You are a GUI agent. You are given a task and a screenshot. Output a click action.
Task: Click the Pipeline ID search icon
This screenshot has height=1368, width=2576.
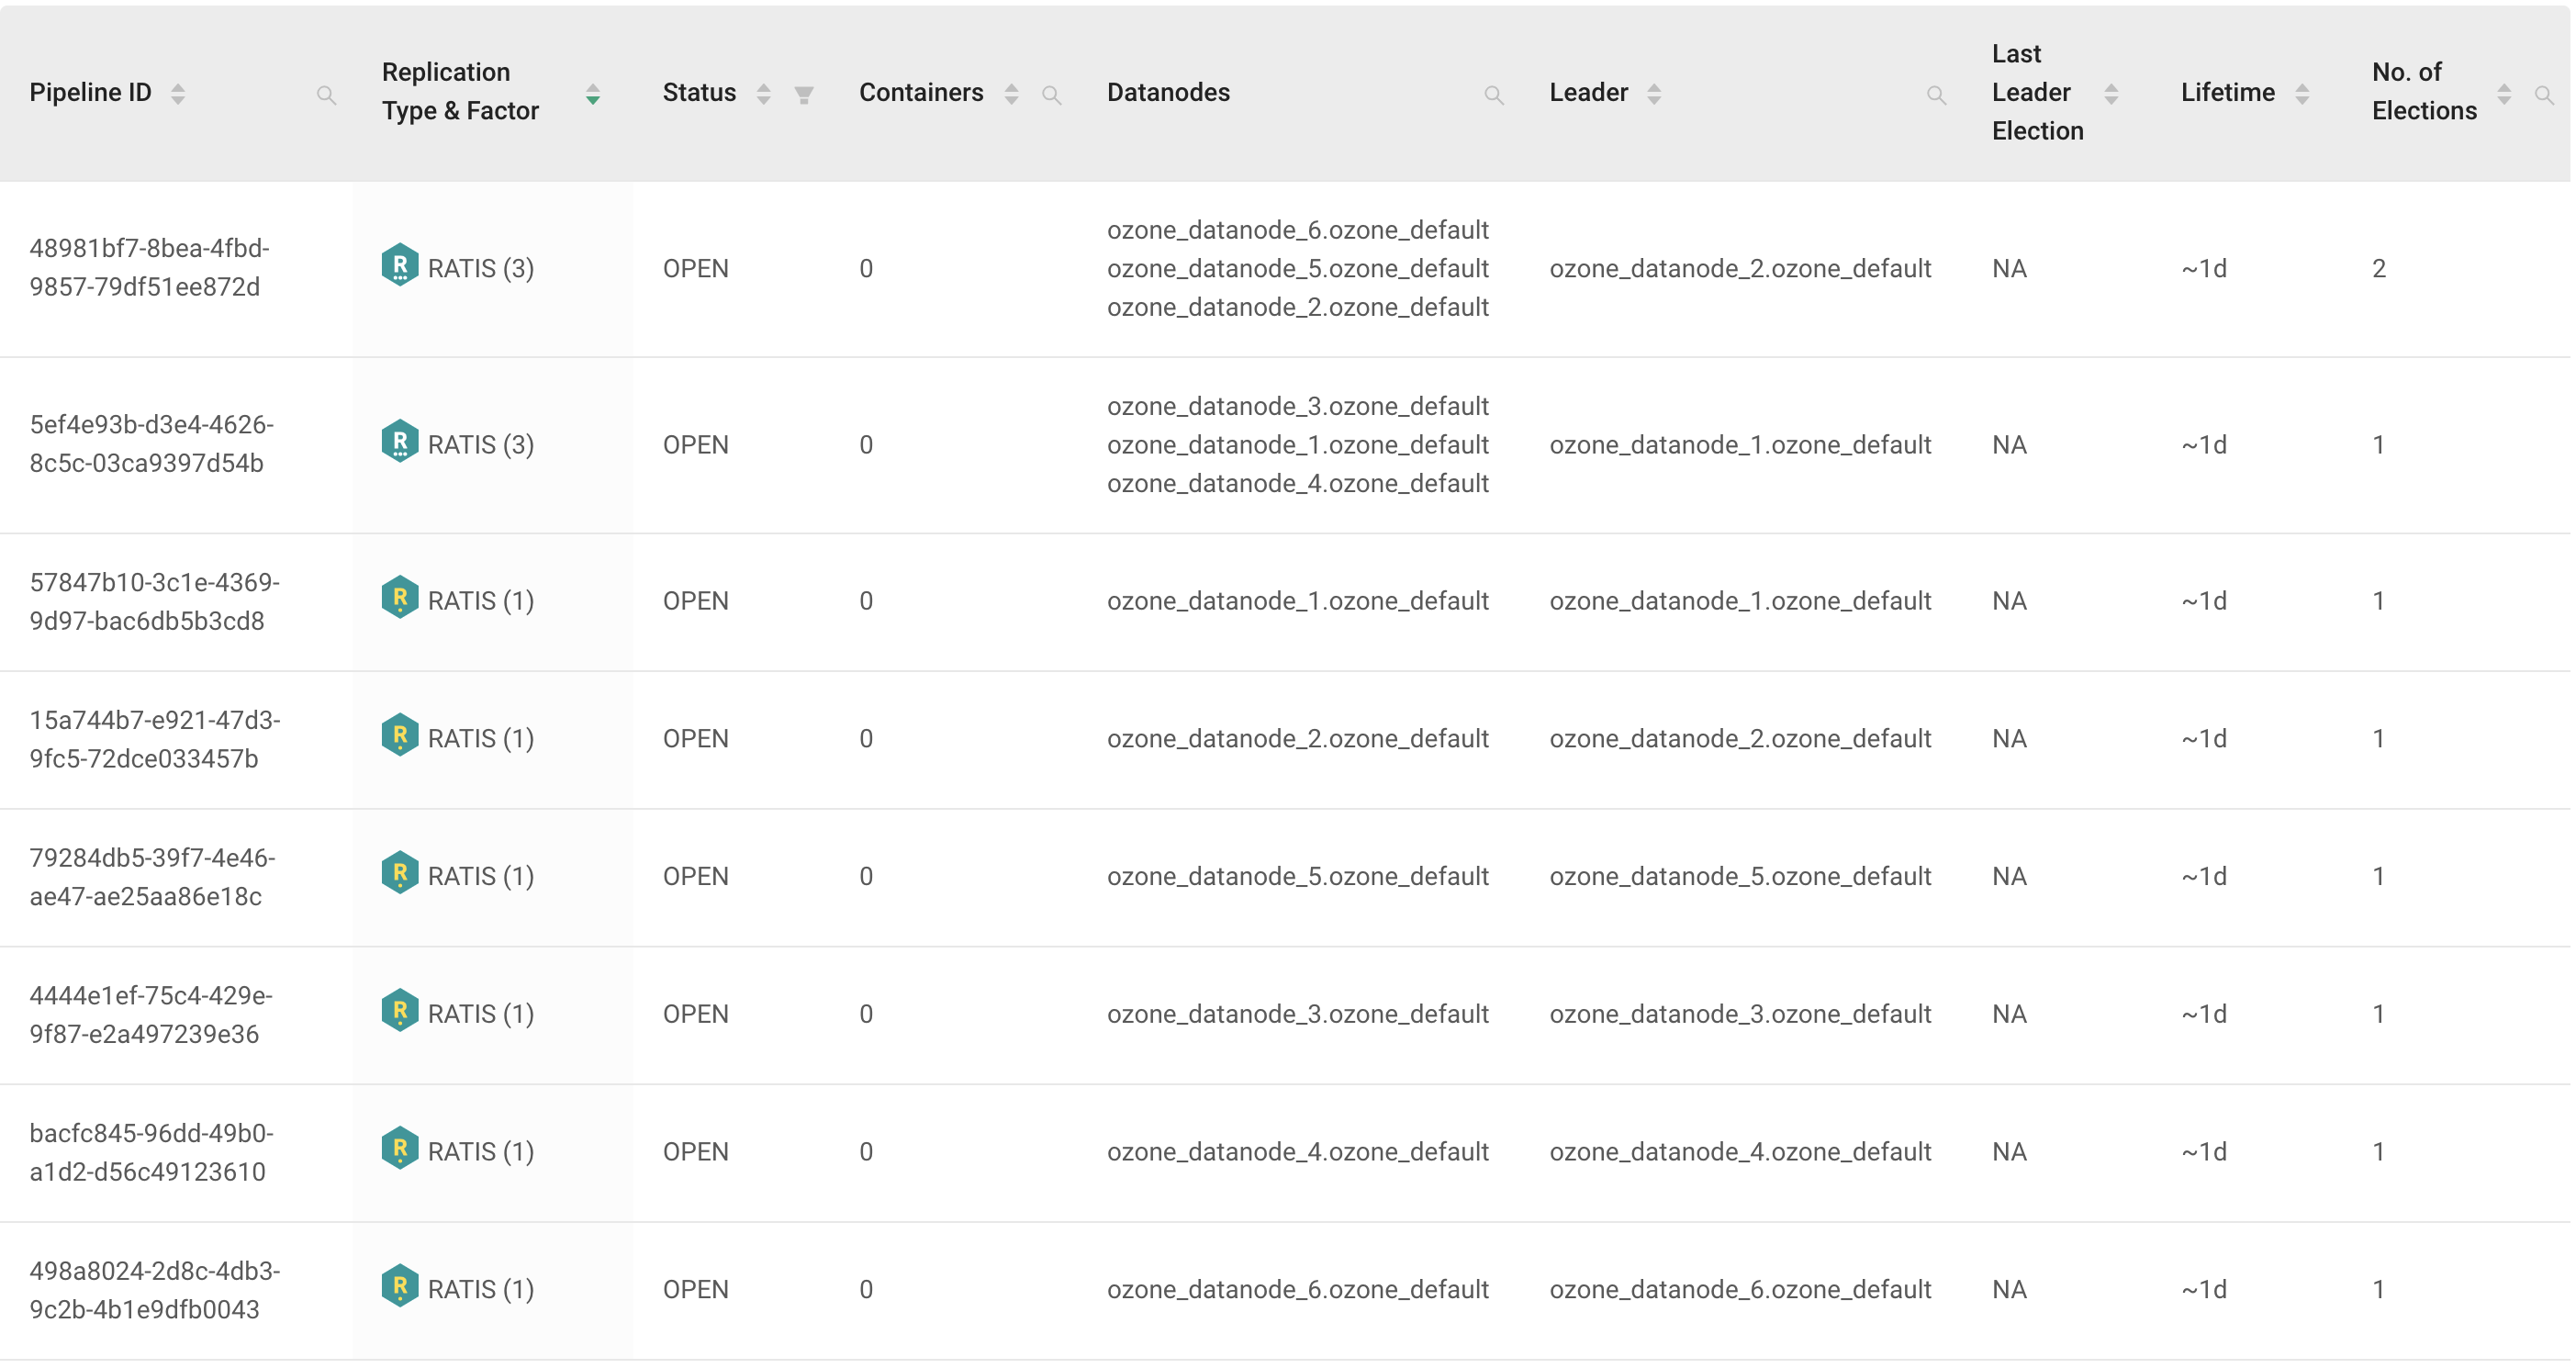click(x=326, y=95)
